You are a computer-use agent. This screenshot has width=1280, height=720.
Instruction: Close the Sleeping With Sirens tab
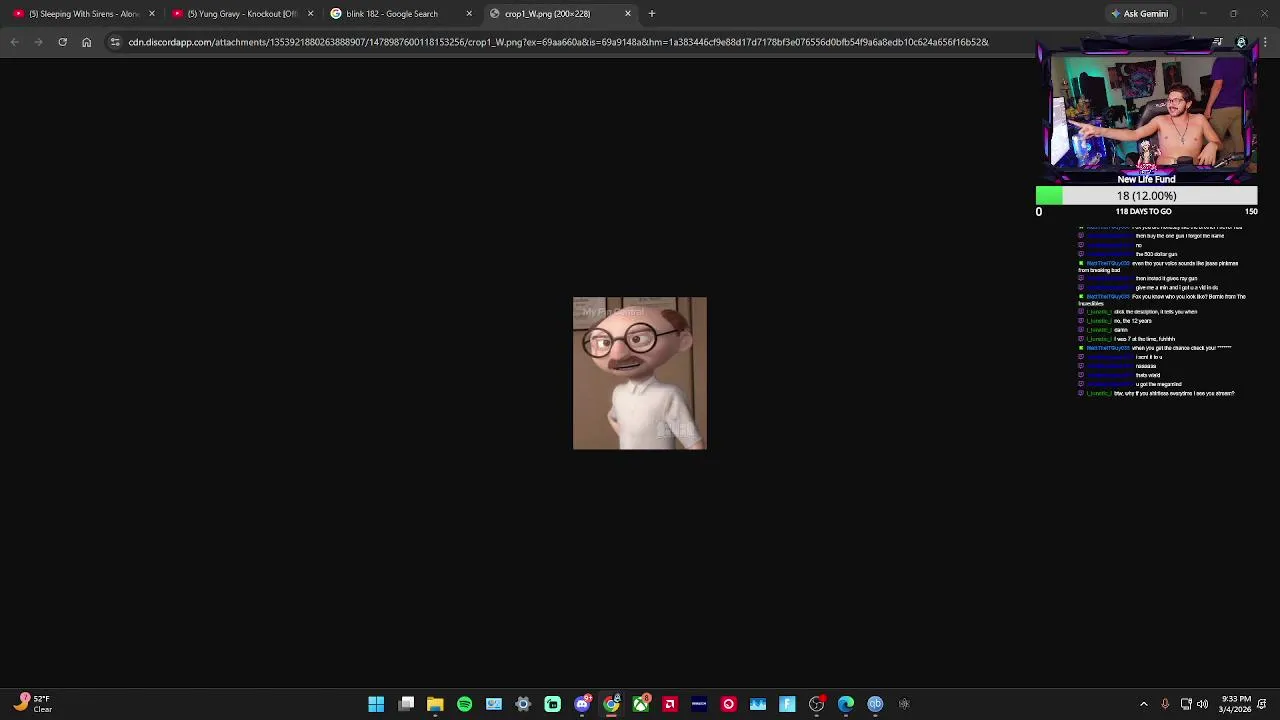pyautogui.click(x=152, y=14)
